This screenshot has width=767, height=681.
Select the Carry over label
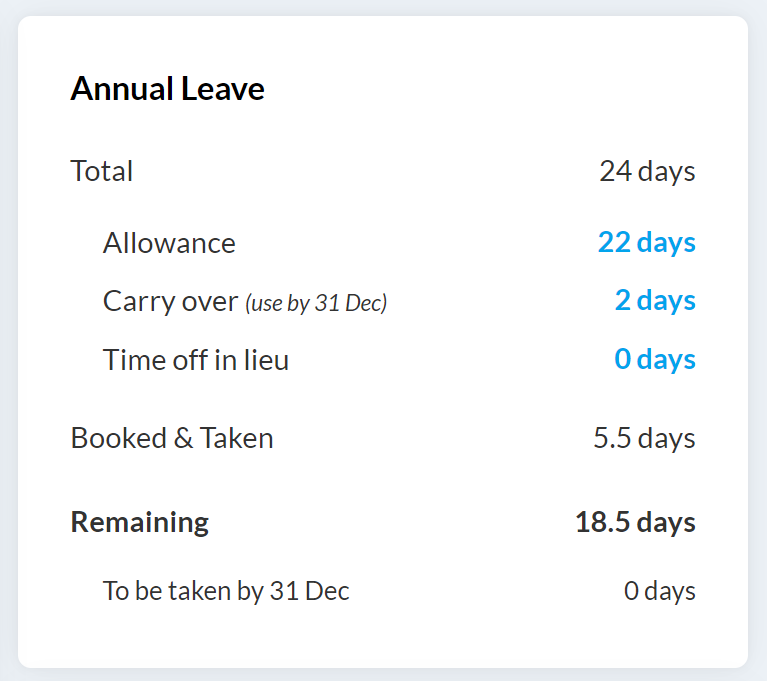(x=170, y=302)
